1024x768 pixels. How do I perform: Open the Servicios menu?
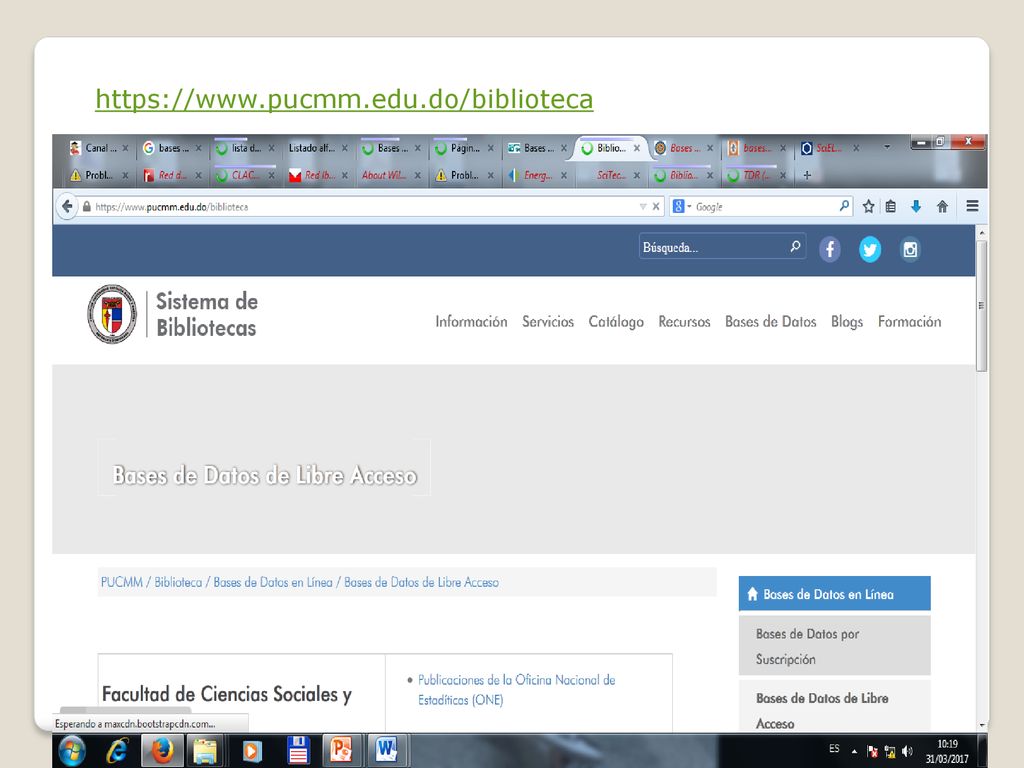coord(548,321)
